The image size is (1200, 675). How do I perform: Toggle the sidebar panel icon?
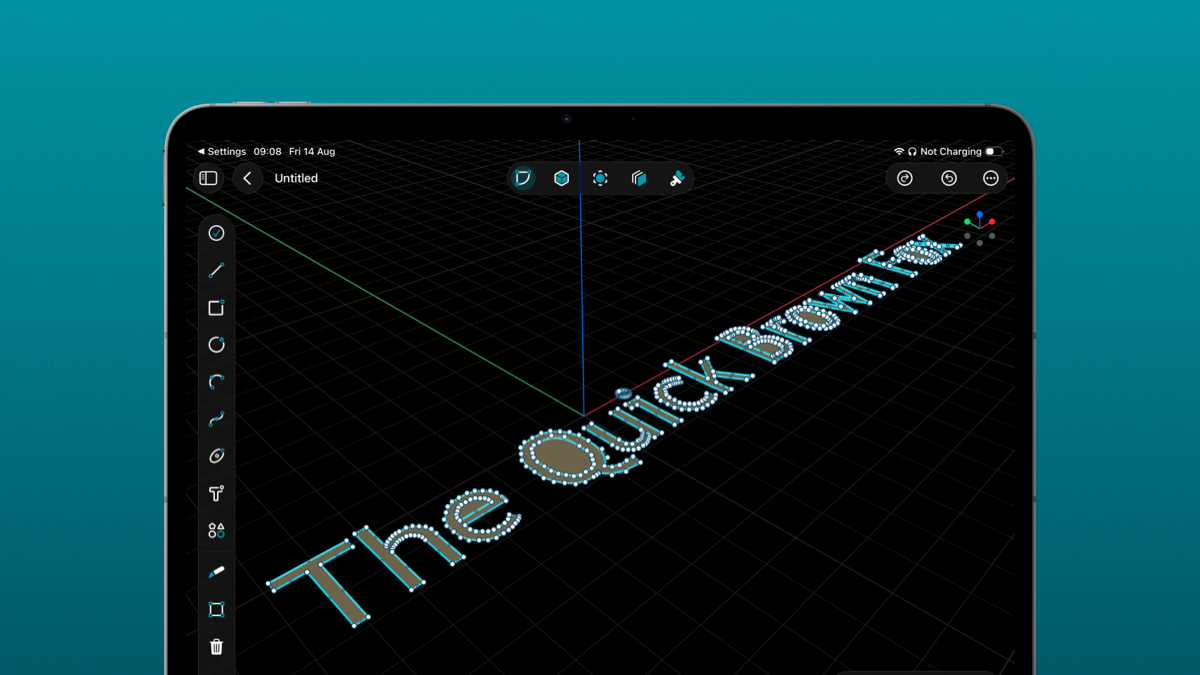pyautogui.click(x=208, y=178)
